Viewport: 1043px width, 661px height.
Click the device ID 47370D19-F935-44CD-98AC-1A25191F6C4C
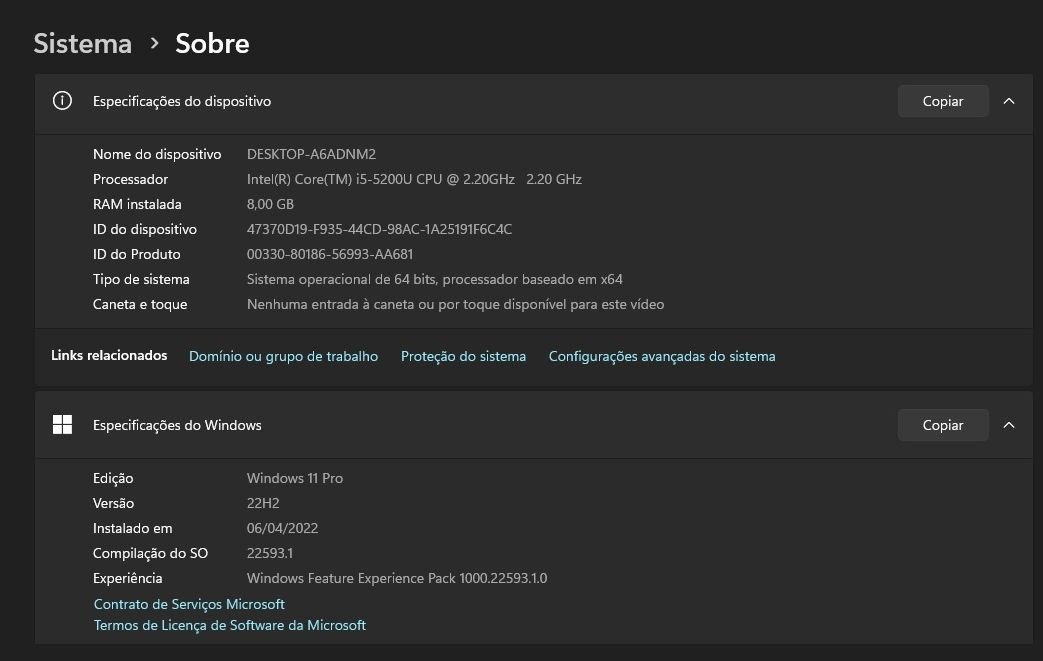click(x=379, y=229)
